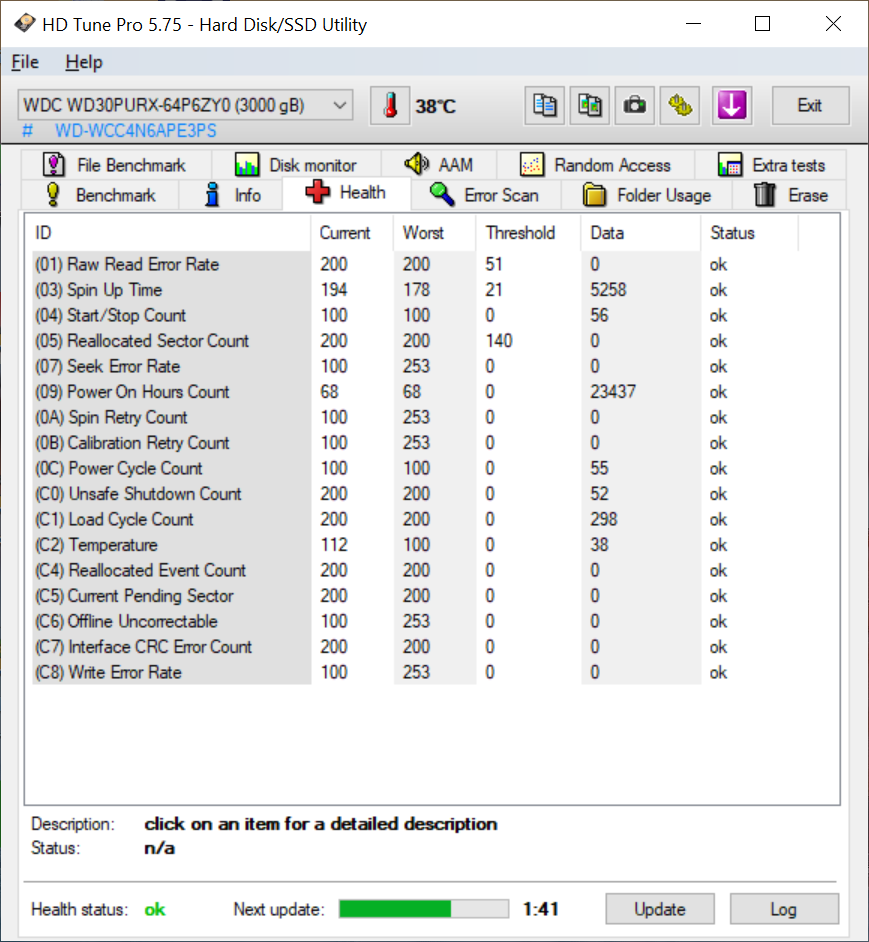Viewport: 869px width, 942px height.
Task: Open the File menu
Action: [x=25, y=62]
